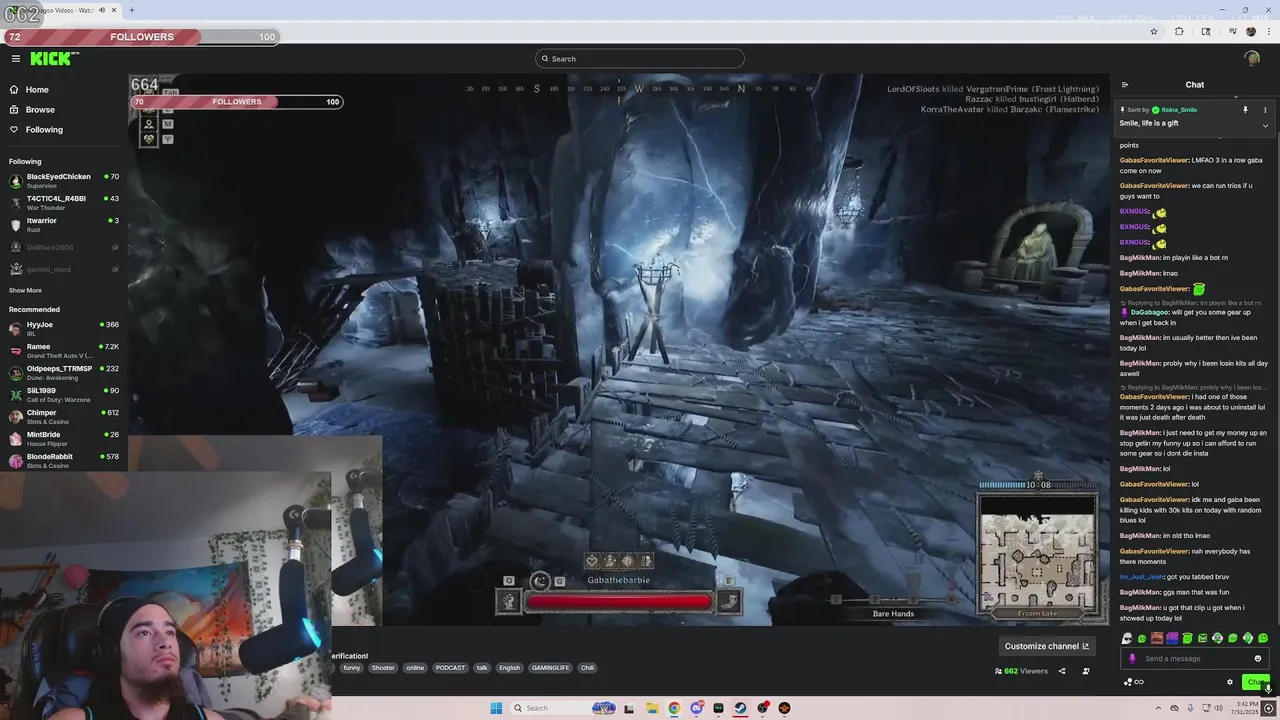Select the PODCAST tag
The height and width of the screenshot is (720, 1280).
(x=450, y=668)
